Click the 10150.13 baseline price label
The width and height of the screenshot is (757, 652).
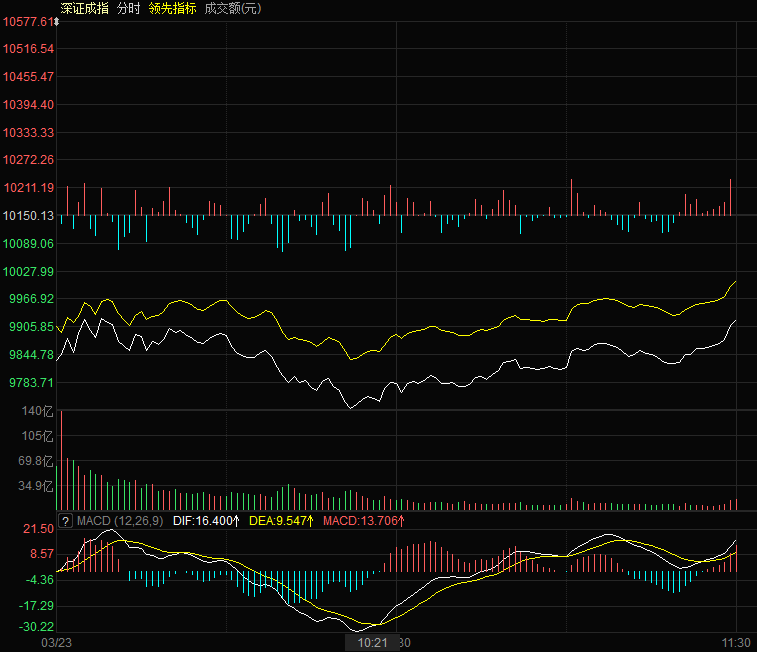pos(28,216)
